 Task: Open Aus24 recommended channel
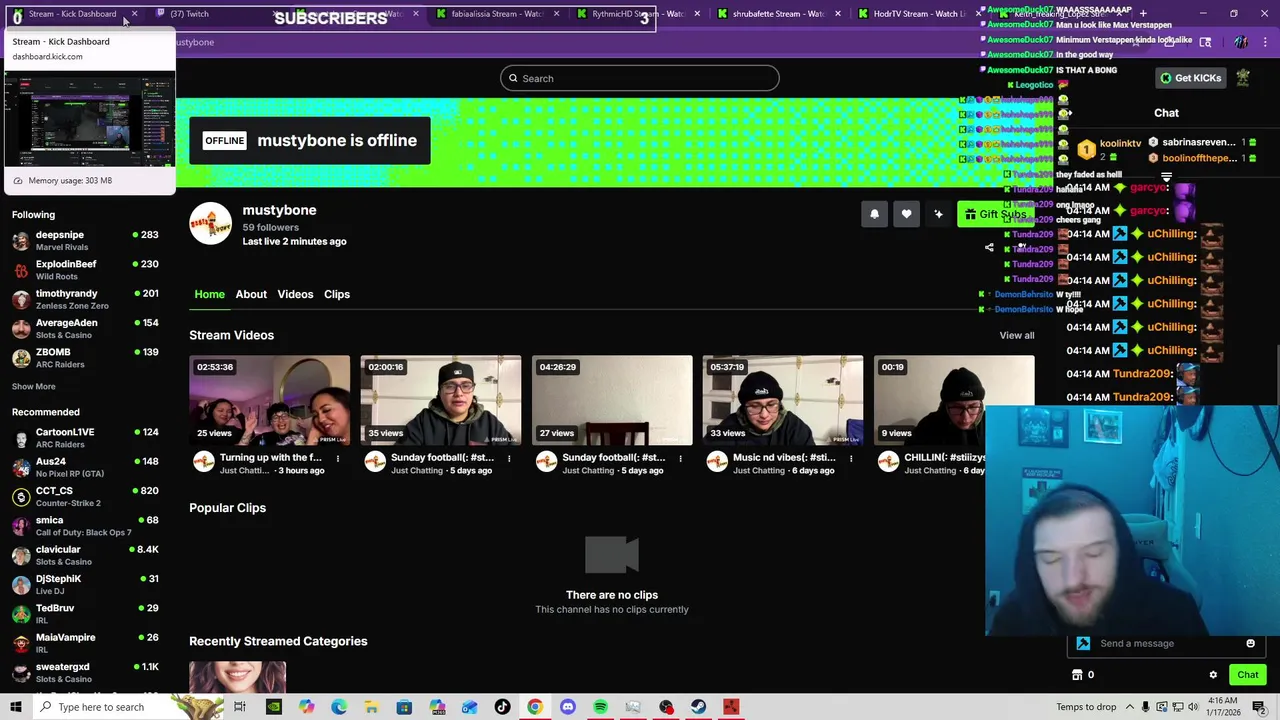pos(86,467)
